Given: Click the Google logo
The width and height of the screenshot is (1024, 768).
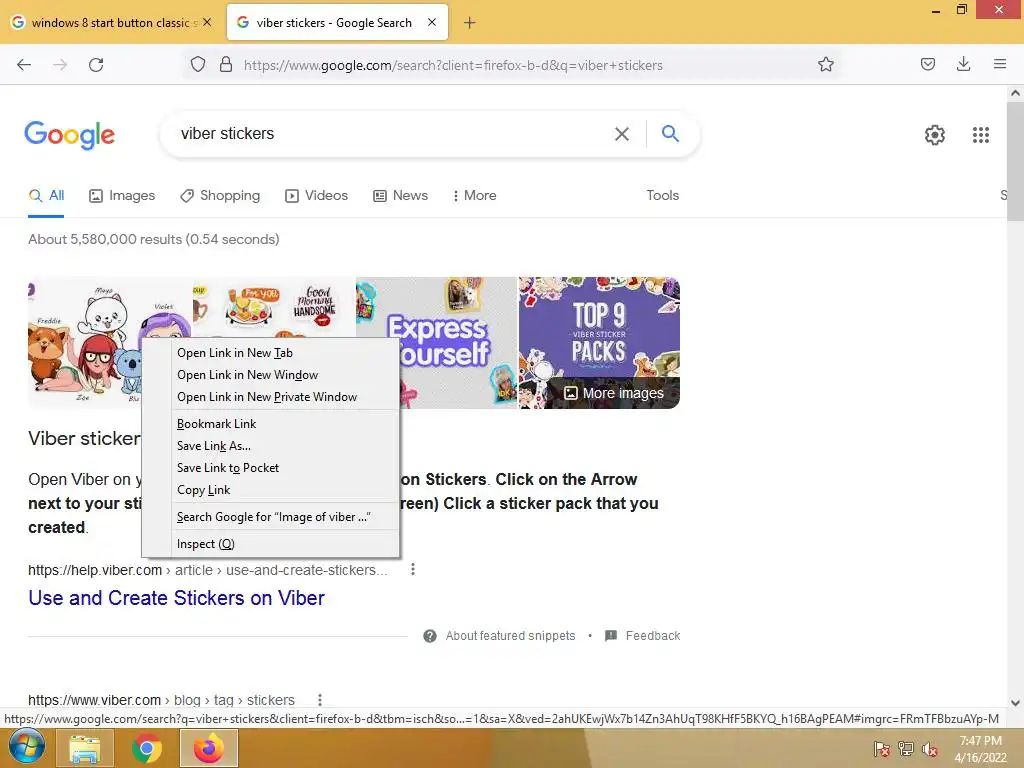Looking at the screenshot, I should 70,135.
